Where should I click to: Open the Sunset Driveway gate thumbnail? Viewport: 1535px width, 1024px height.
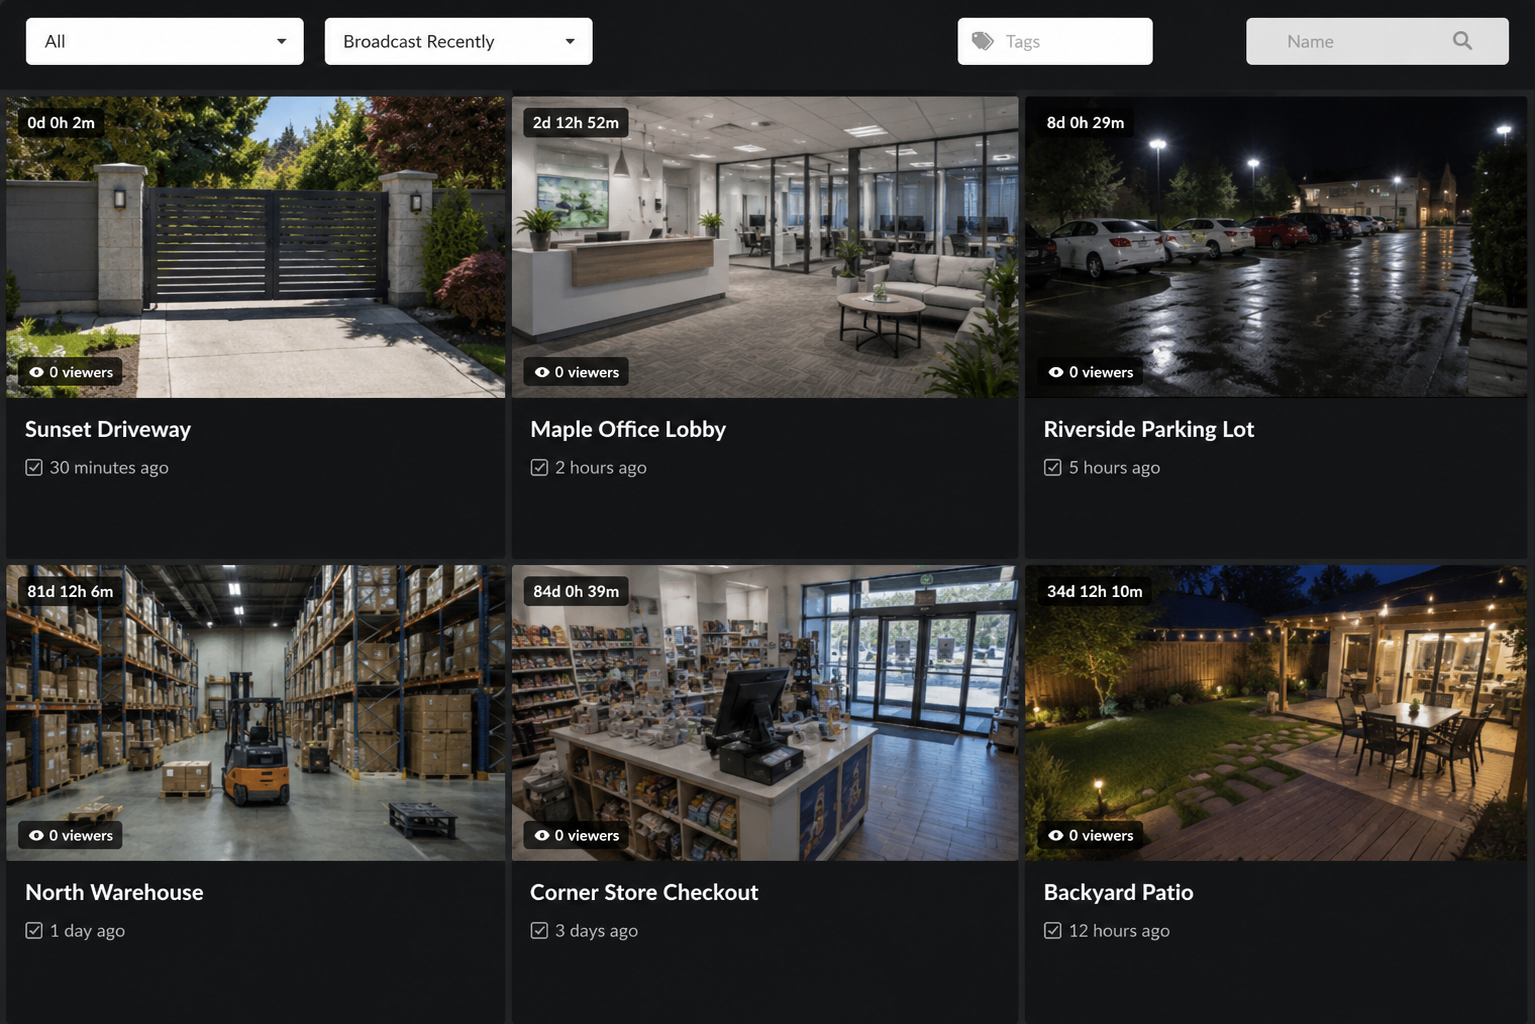256,247
